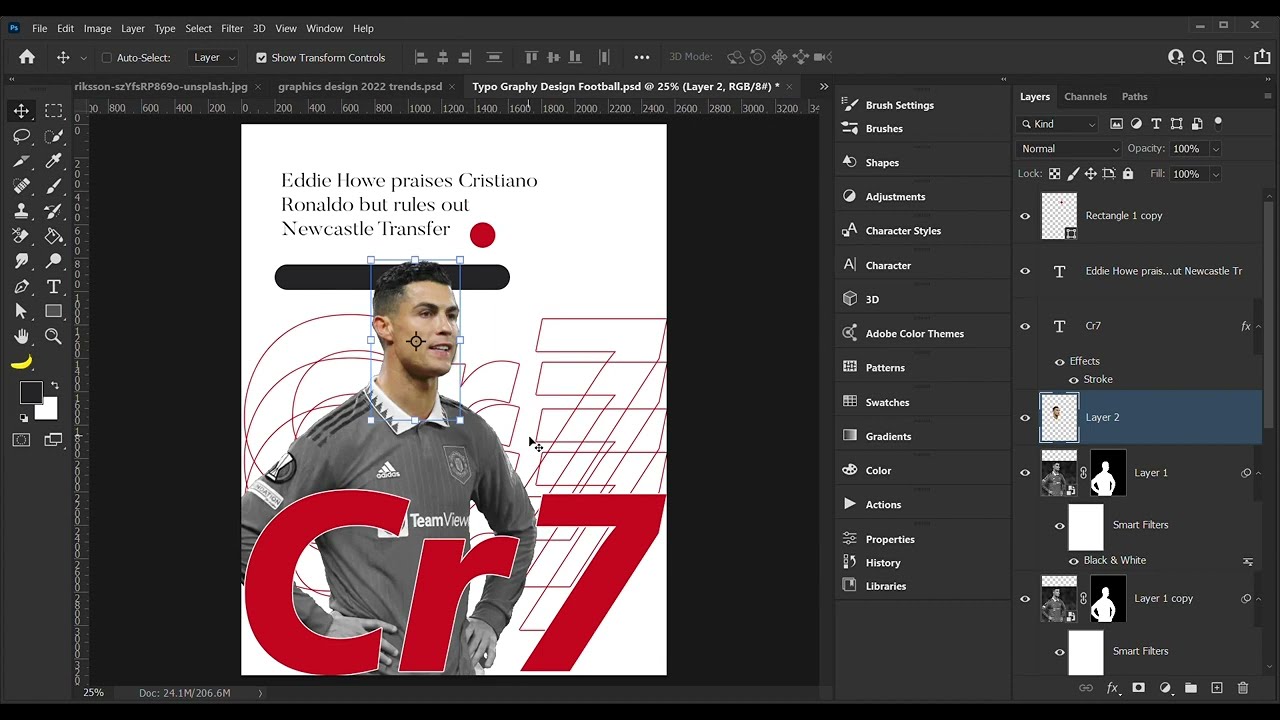The height and width of the screenshot is (720, 1280).
Task: Toggle visibility of Layer 2
Action: tap(1025, 418)
